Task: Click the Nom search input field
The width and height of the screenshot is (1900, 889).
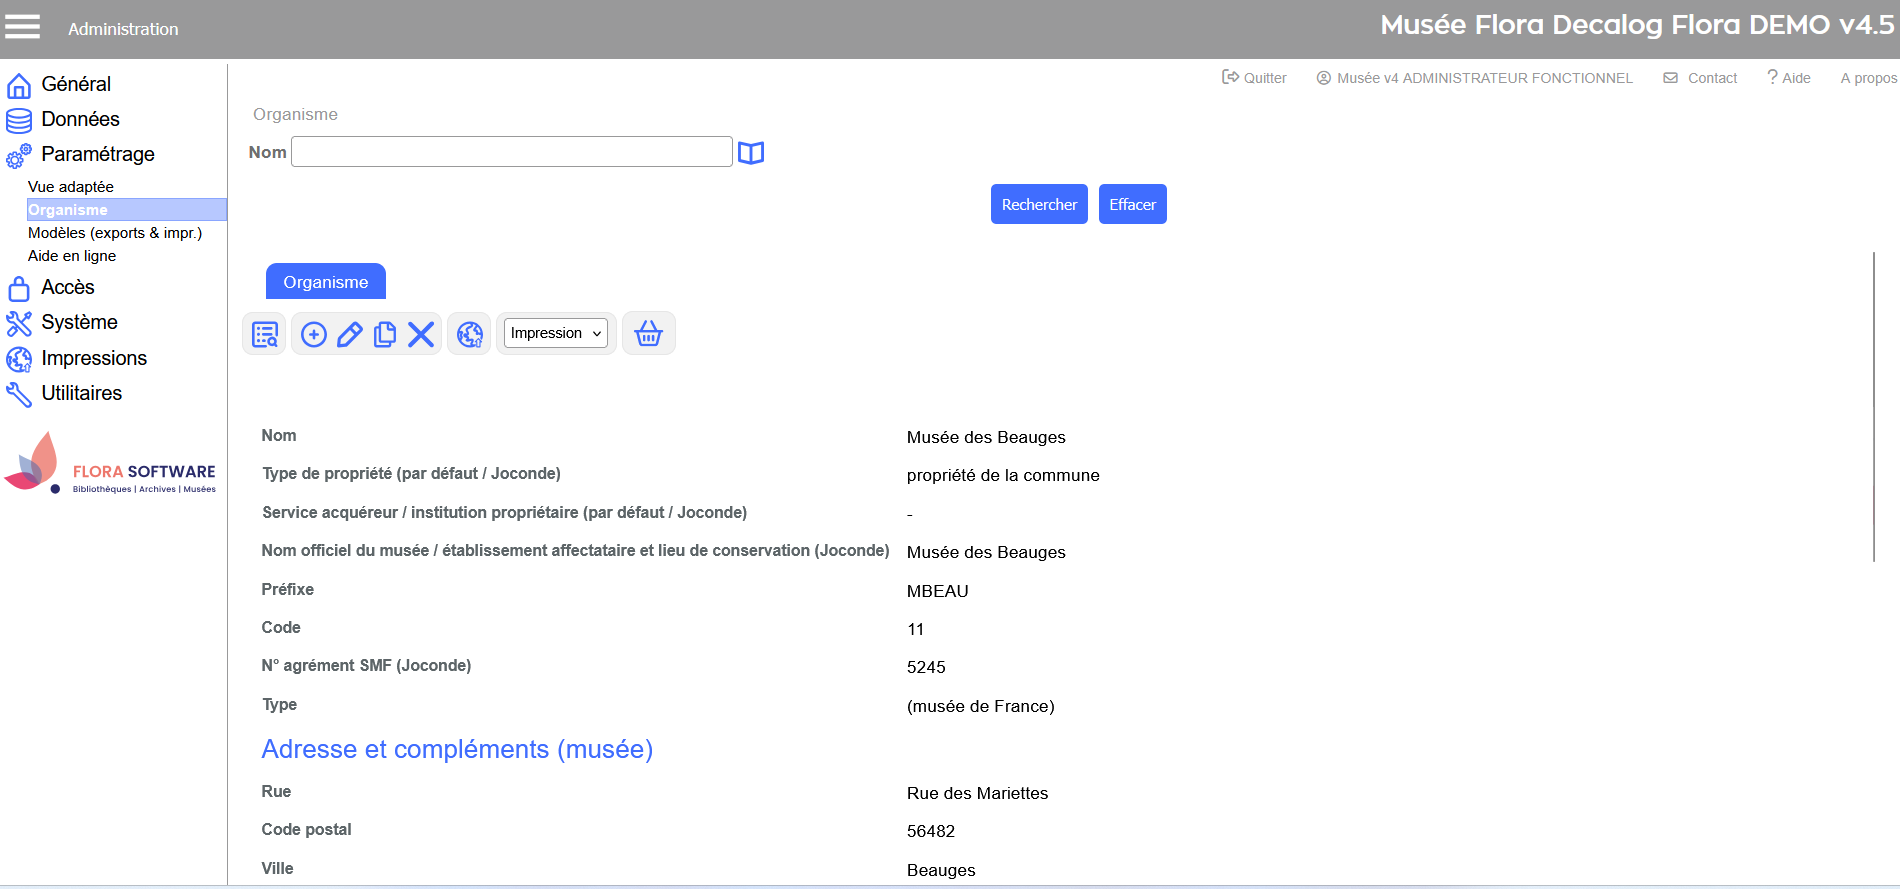Action: [511, 152]
